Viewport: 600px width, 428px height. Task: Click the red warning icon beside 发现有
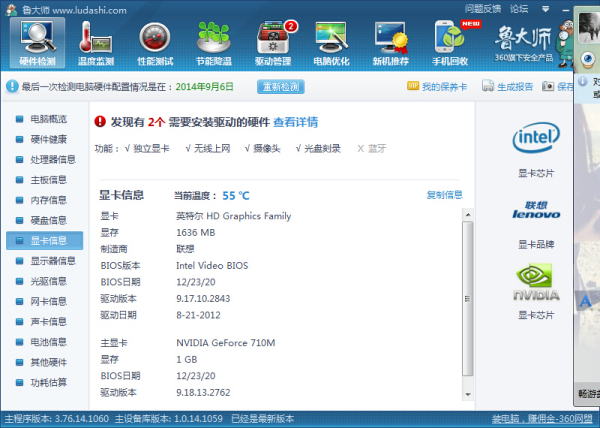coord(100,122)
